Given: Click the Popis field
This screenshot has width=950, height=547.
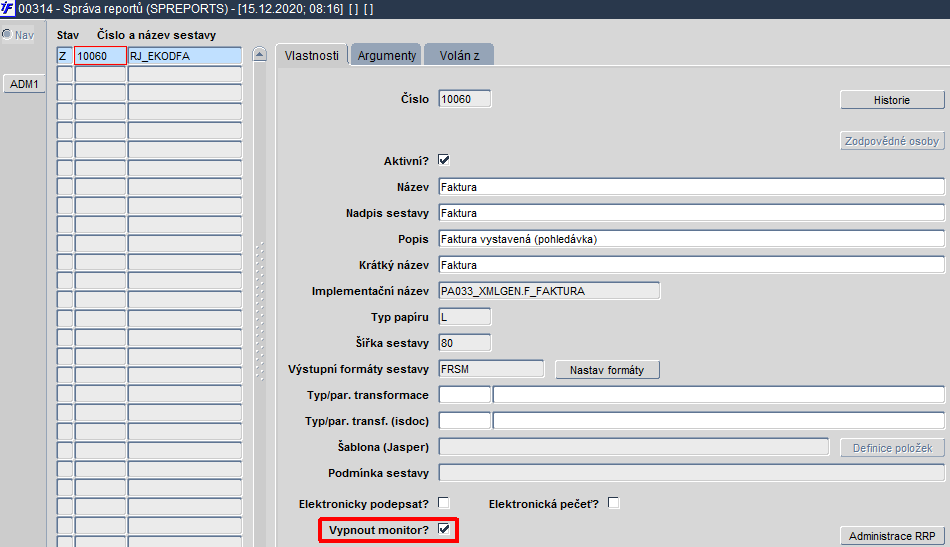Looking at the screenshot, I should (691, 239).
